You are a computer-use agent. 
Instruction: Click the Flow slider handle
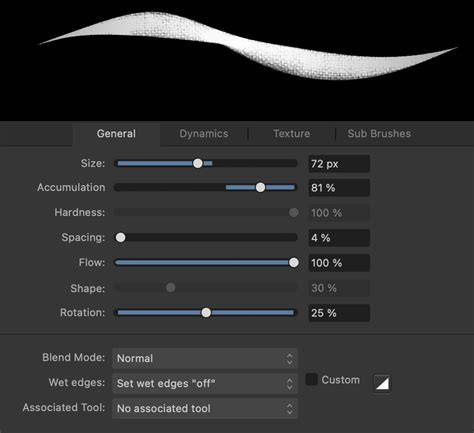294,263
